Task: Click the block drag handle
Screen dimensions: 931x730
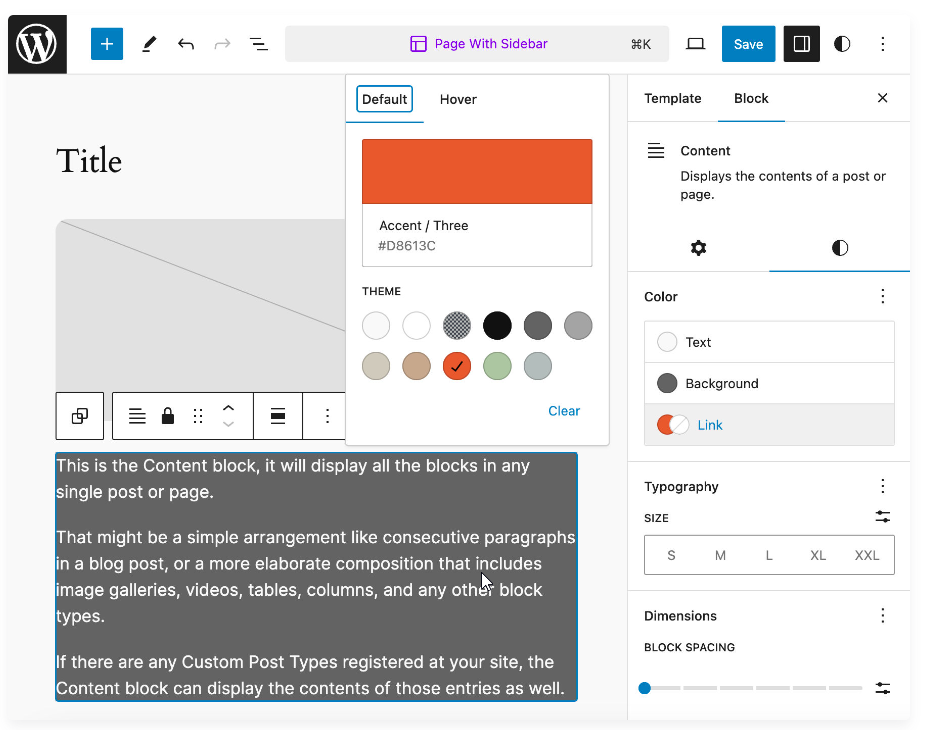Action: [x=198, y=416]
